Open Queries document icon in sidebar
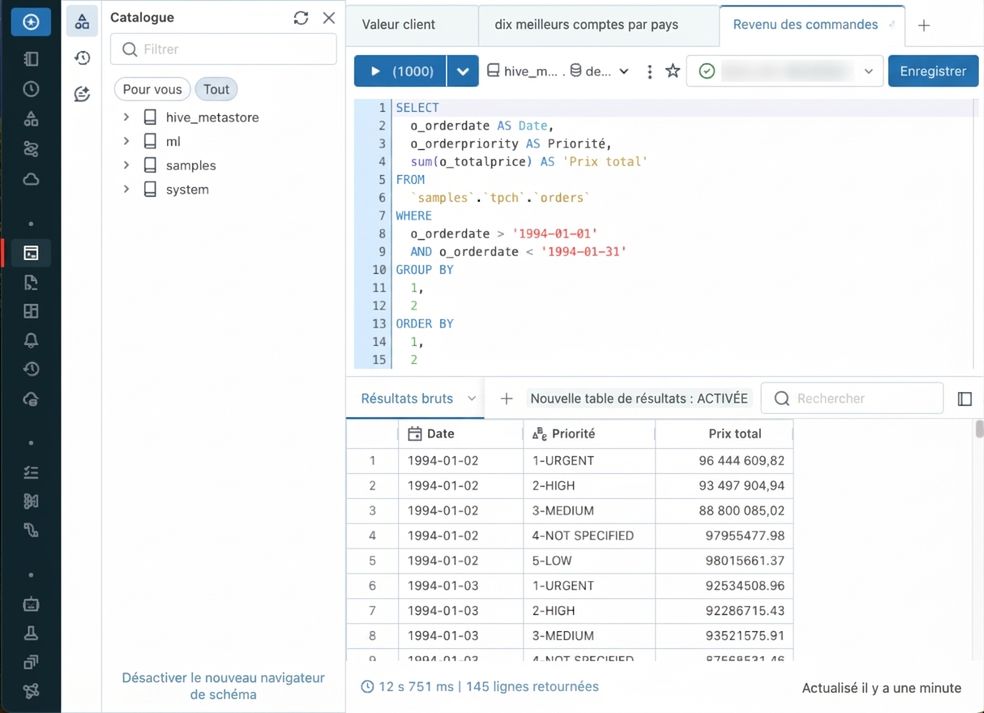Screen dimensions: 984x713 (x=31, y=282)
